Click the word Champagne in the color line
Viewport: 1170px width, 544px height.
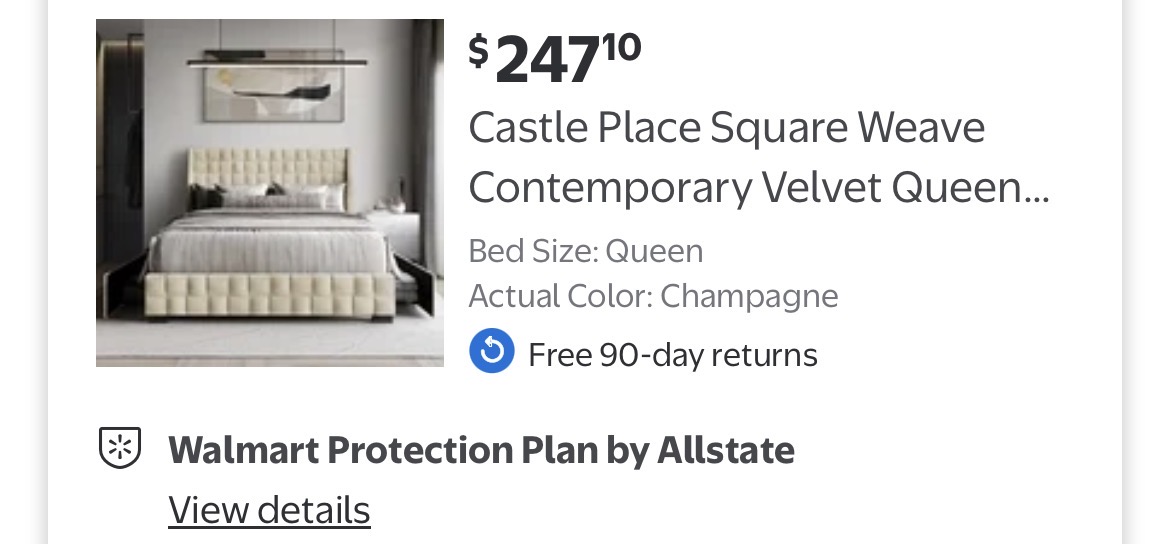pyautogui.click(x=749, y=296)
